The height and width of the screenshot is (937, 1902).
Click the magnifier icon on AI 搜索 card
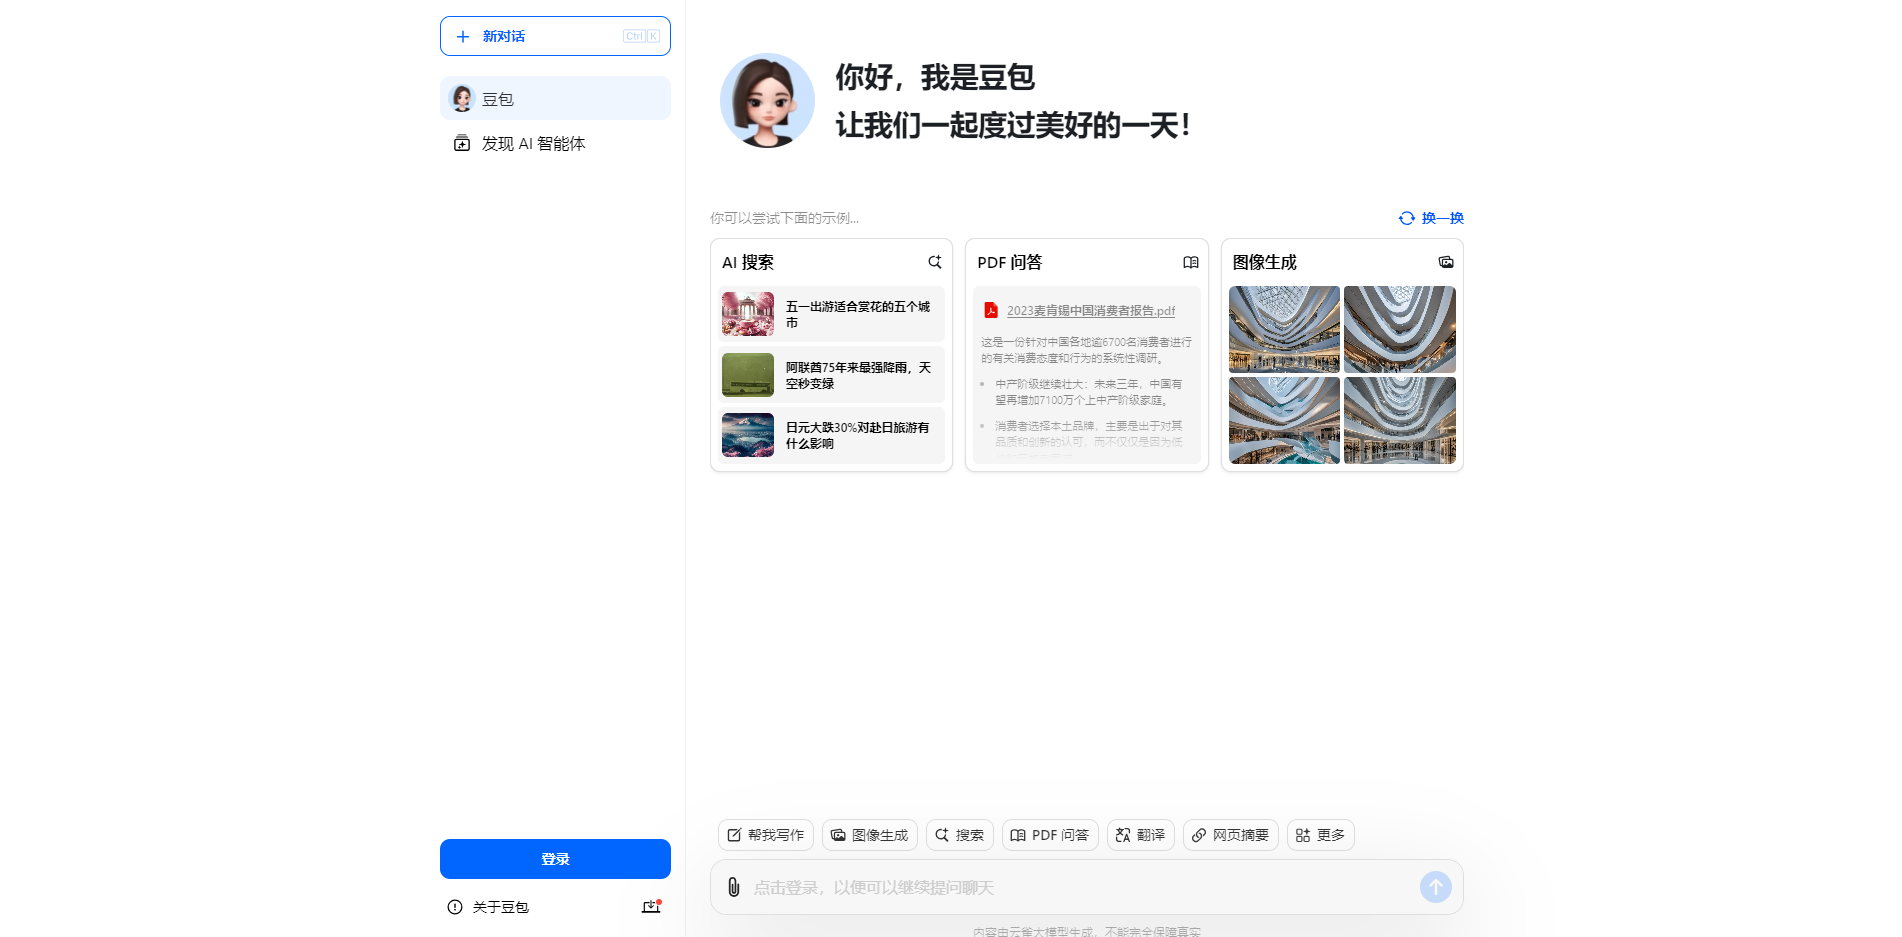[x=934, y=262]
